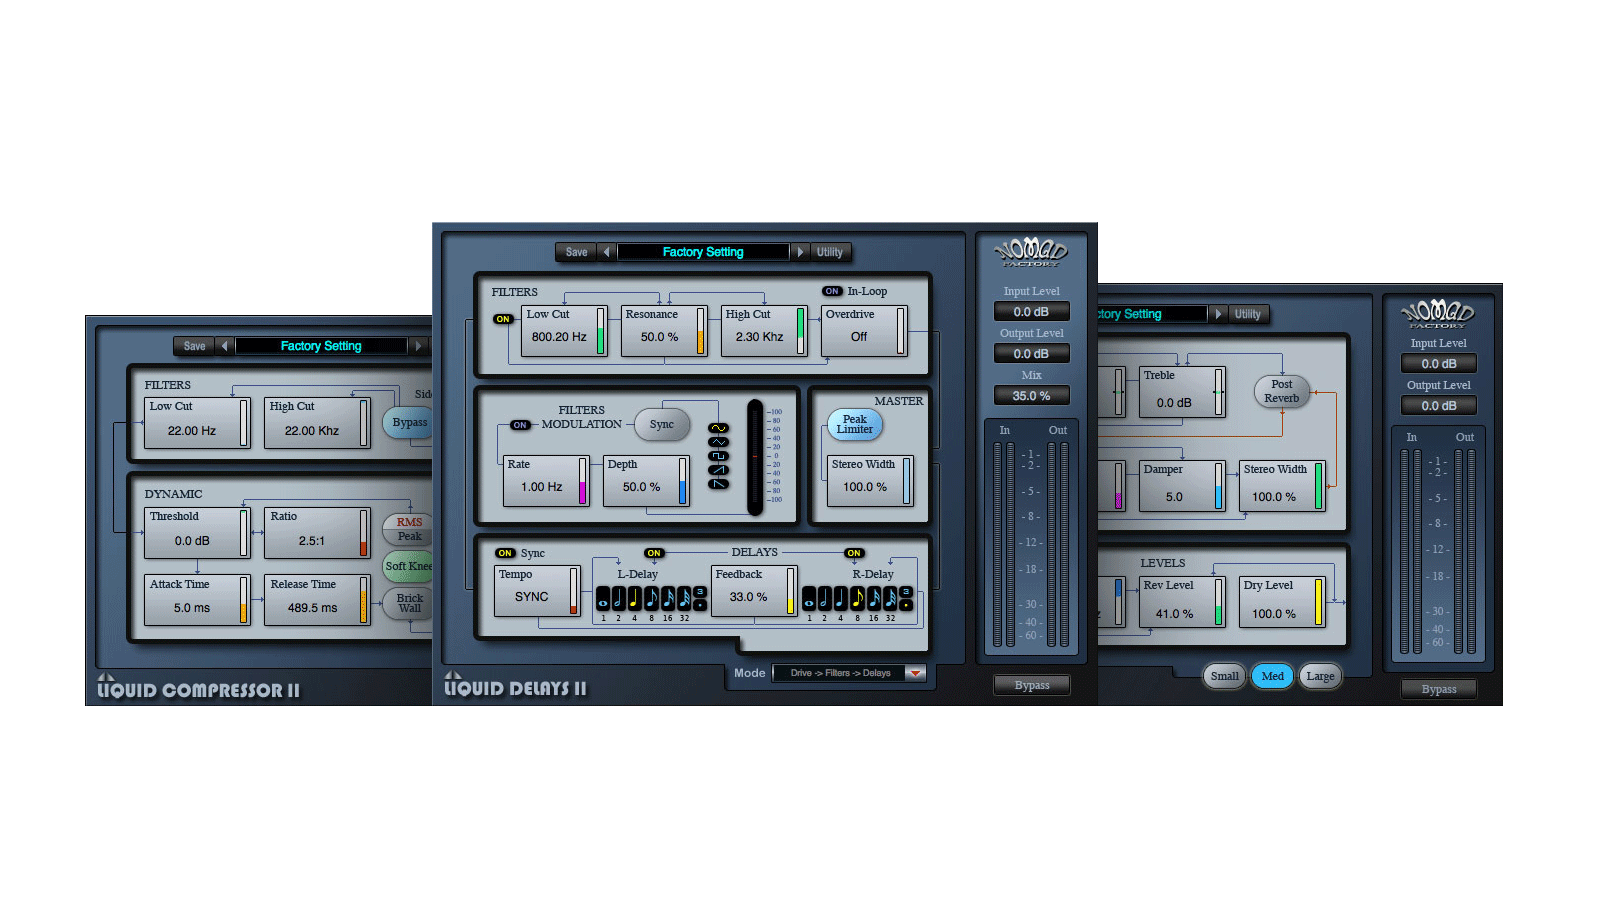The image size is (1600, 900).
Task: Choose thirty-second note for R-Delay
Action: [x=890, y=598]
